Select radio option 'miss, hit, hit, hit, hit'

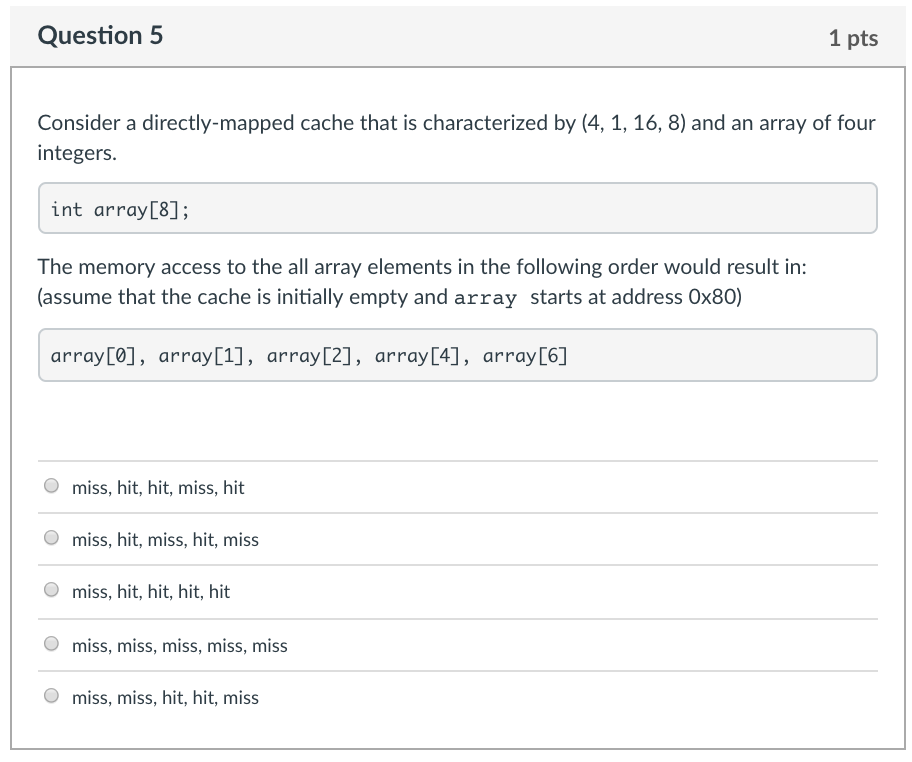51,589
